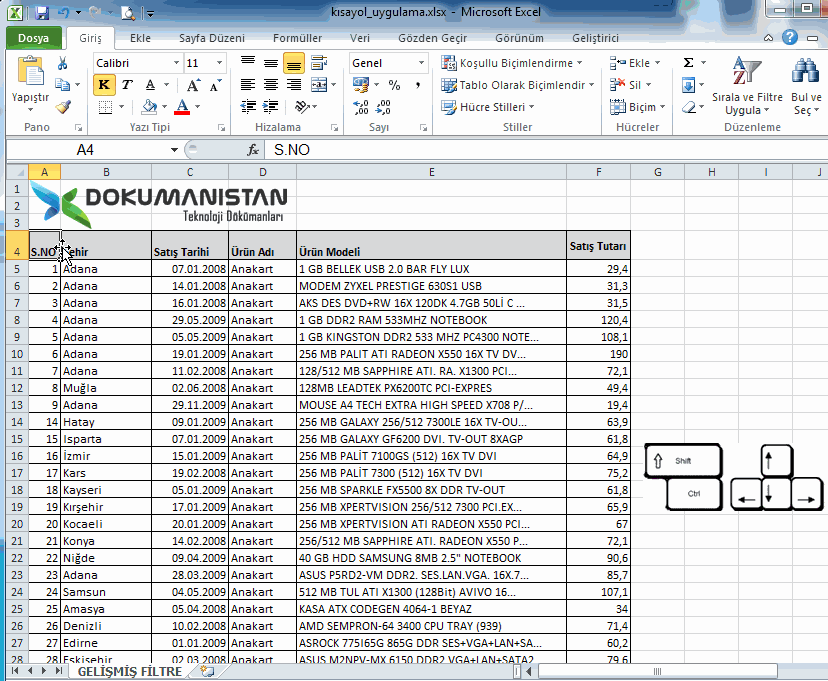The height and width of the screenshot is (681, 828).
Task: Open Tablo Olarak Biçimlendir menu
Action: (518, 85)
